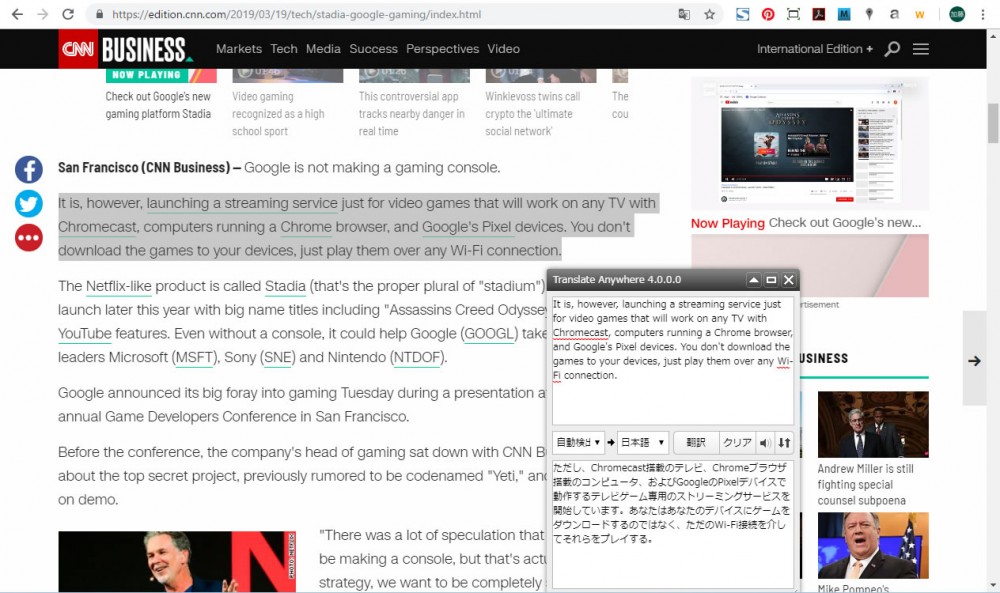Collapse the Translate Anywhere window
This screenshot has width=1000, height=593.
[x=754, y=280]
